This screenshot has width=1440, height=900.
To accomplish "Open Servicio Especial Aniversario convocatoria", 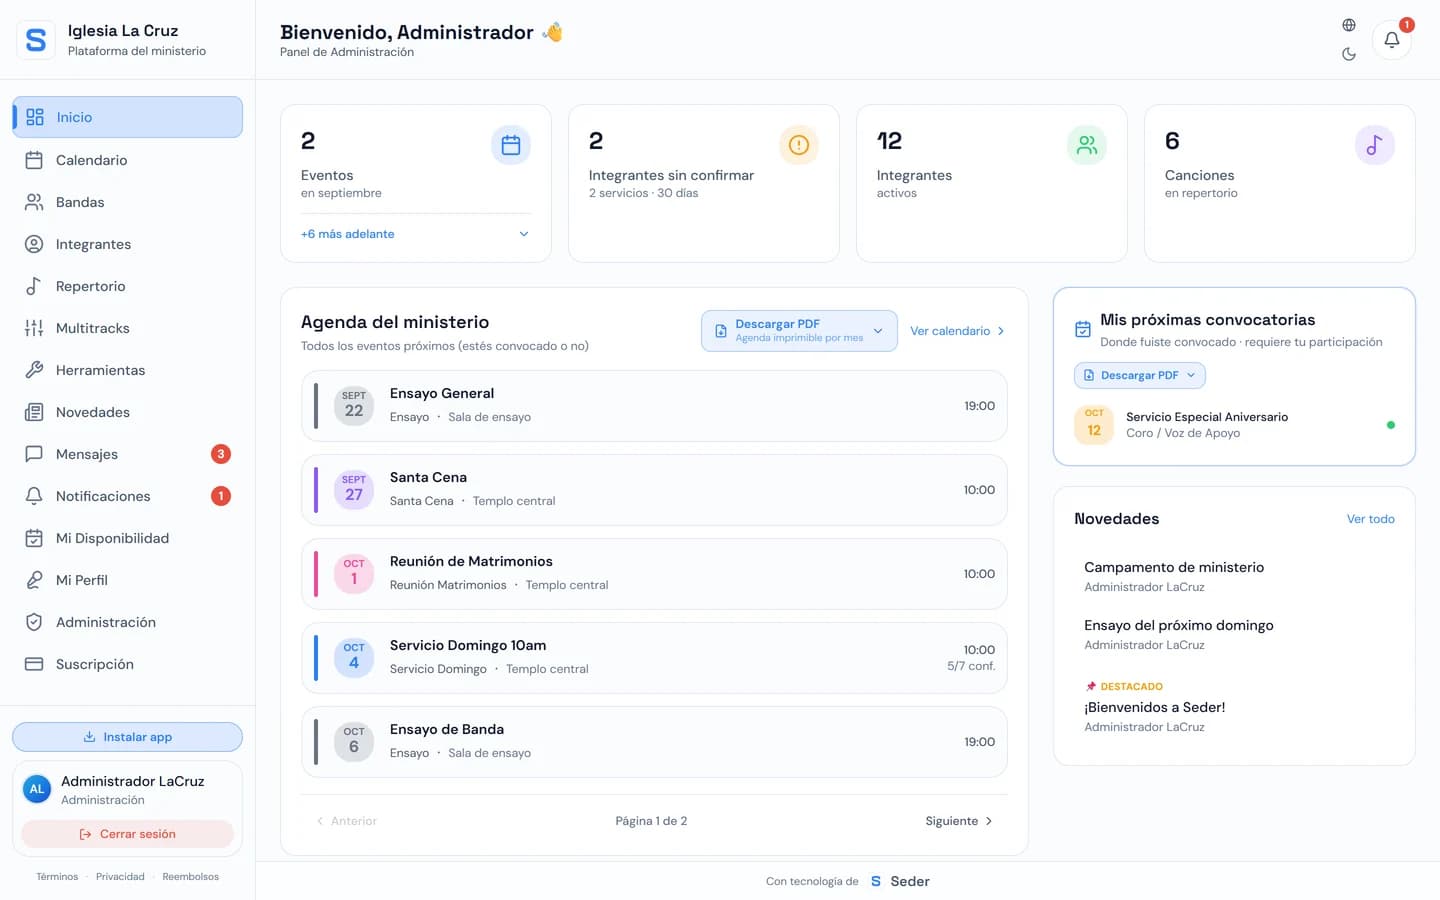I will click(x=1234, y=425).
